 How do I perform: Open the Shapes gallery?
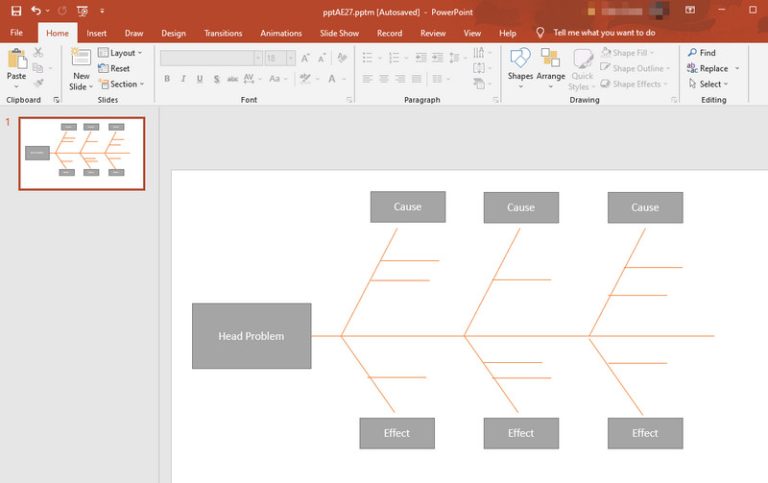520,67
